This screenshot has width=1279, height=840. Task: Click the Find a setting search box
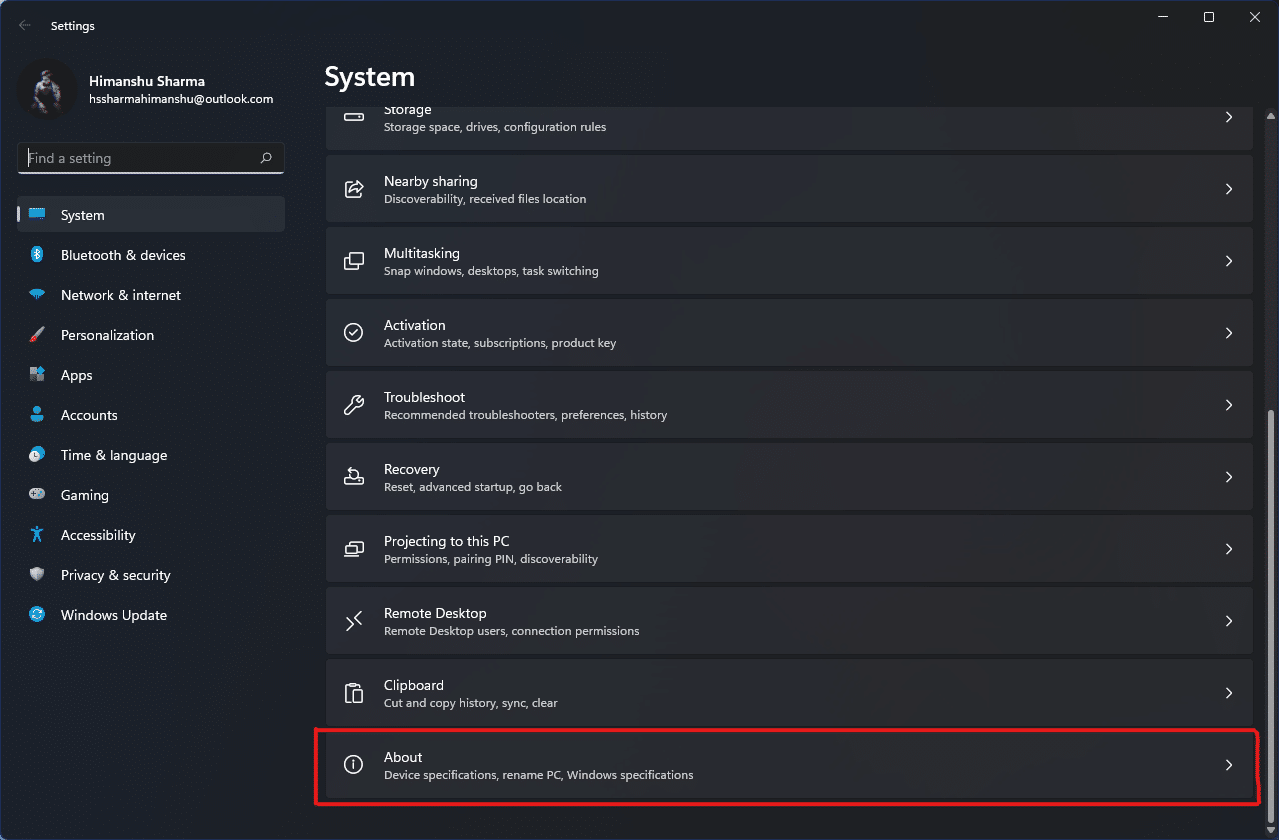tap(151, 158)
